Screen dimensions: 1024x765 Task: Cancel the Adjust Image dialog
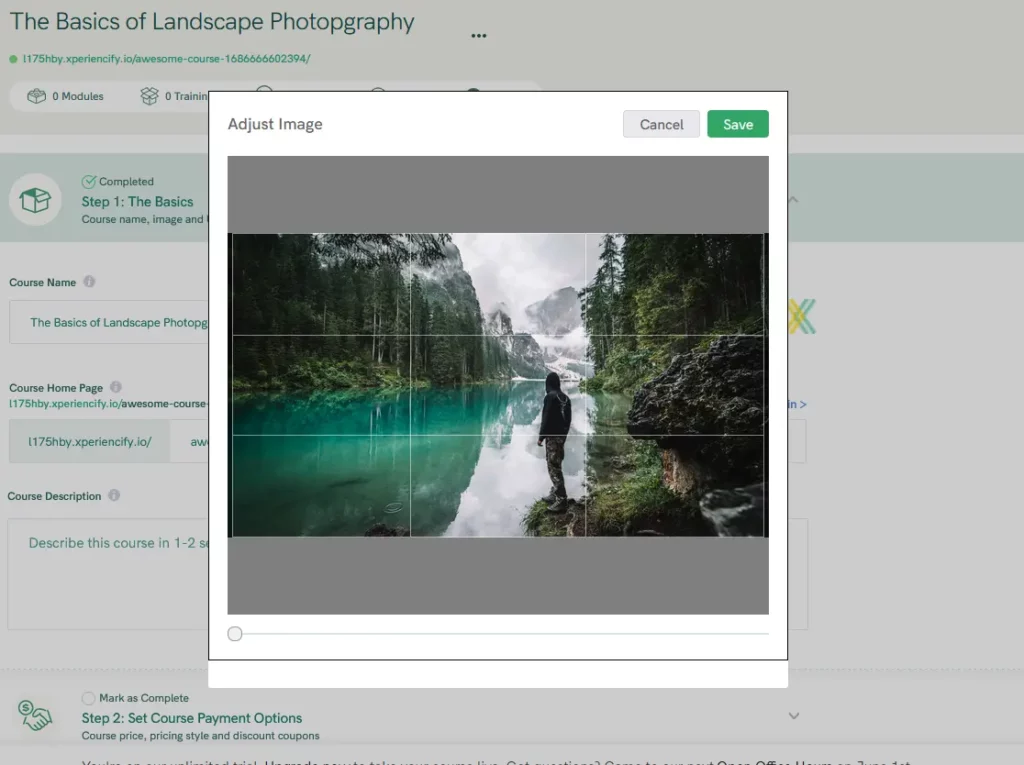pyautogui.click(x=661, y=124)
